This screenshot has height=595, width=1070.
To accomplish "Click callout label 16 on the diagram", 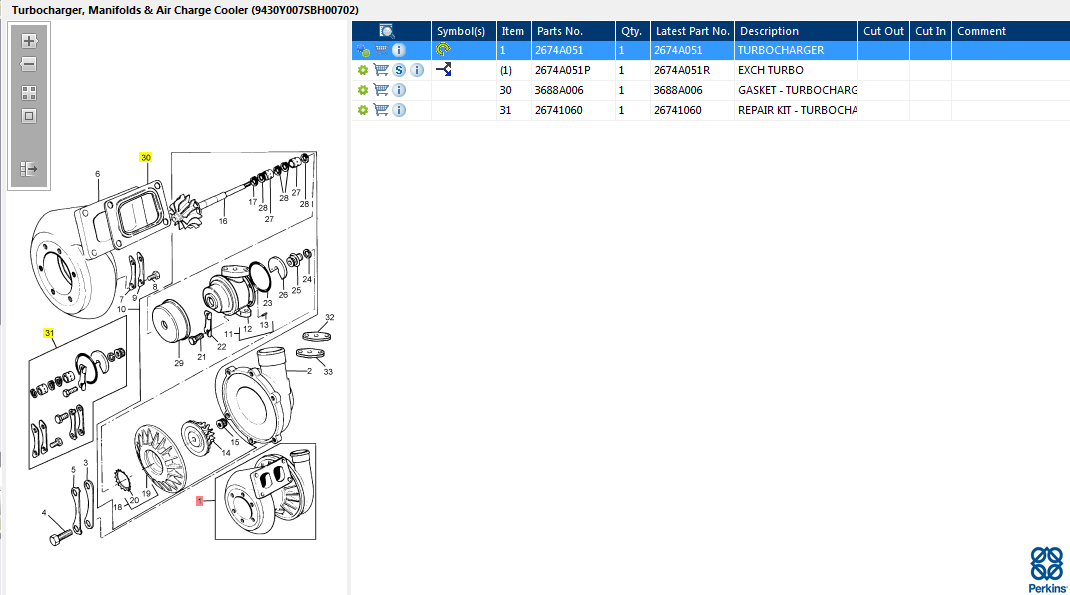I will pos(223,221).
